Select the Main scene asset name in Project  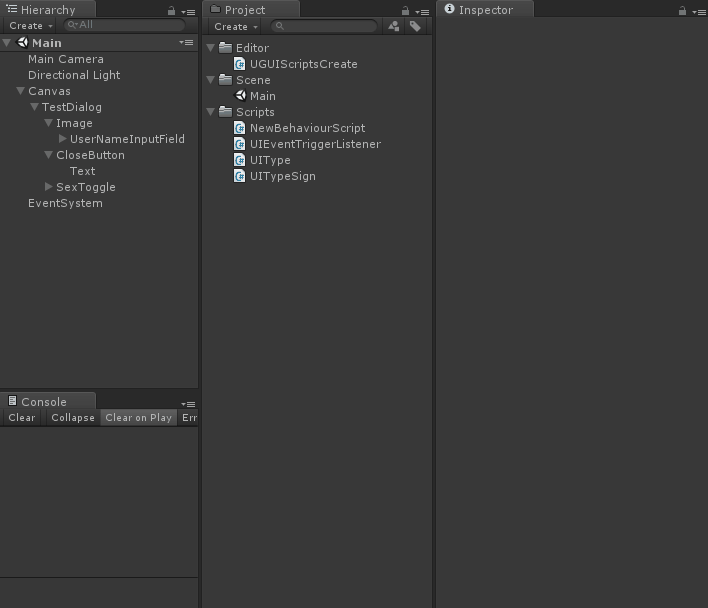click(x=263, y=96)
